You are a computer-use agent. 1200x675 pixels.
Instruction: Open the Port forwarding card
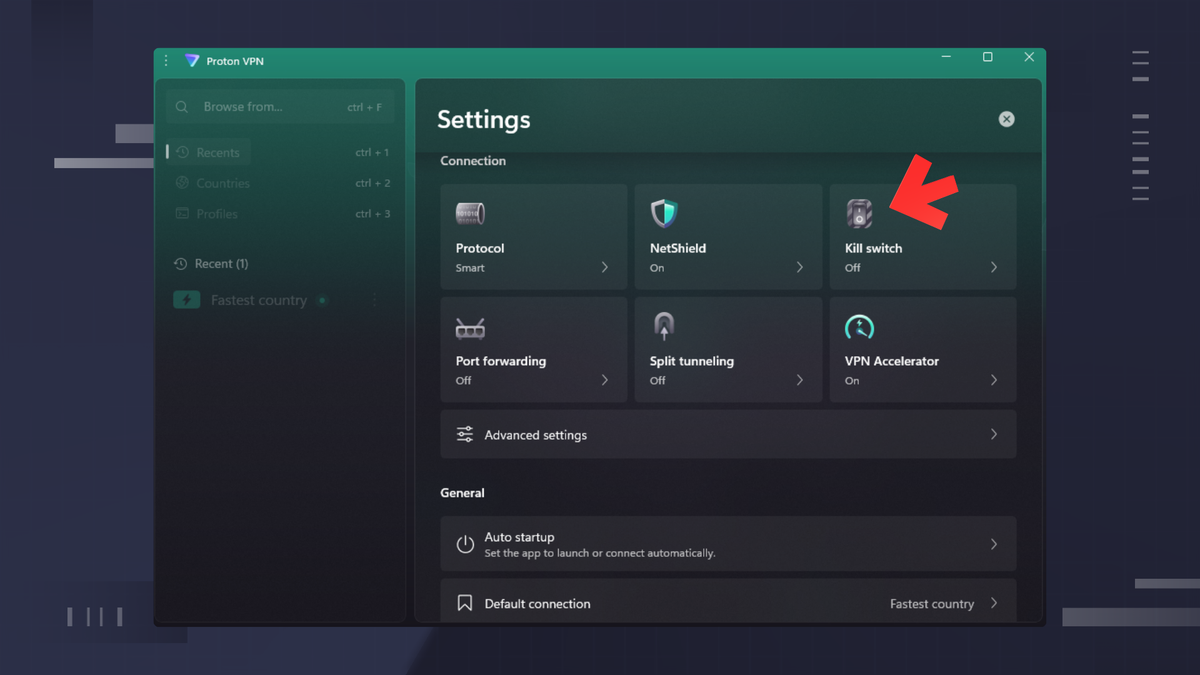tap(534, 350)
